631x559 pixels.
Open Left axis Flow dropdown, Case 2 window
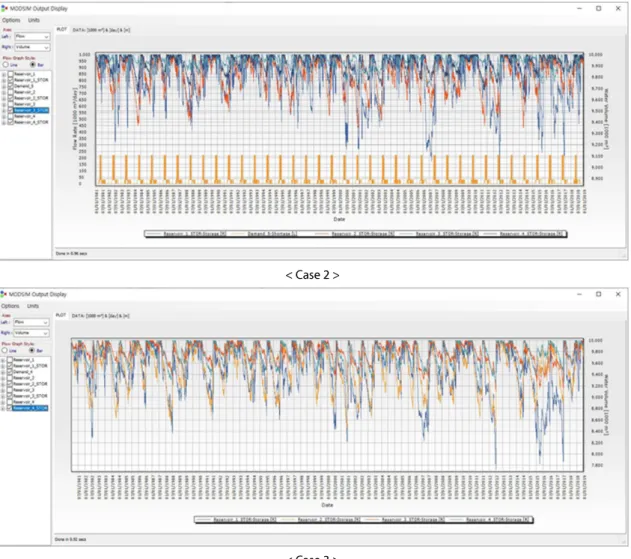[32, 37]
